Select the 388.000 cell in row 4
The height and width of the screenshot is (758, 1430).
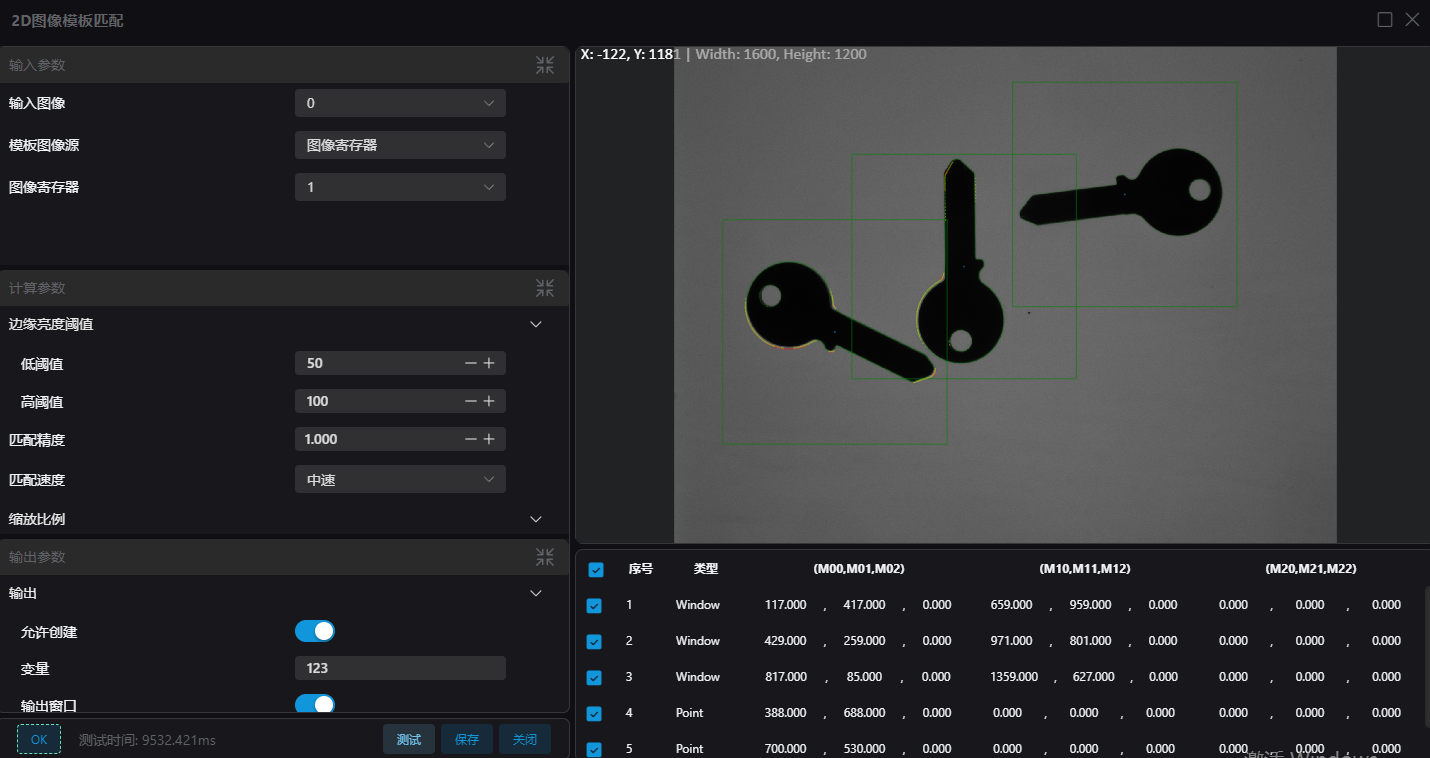click(785, 712)
